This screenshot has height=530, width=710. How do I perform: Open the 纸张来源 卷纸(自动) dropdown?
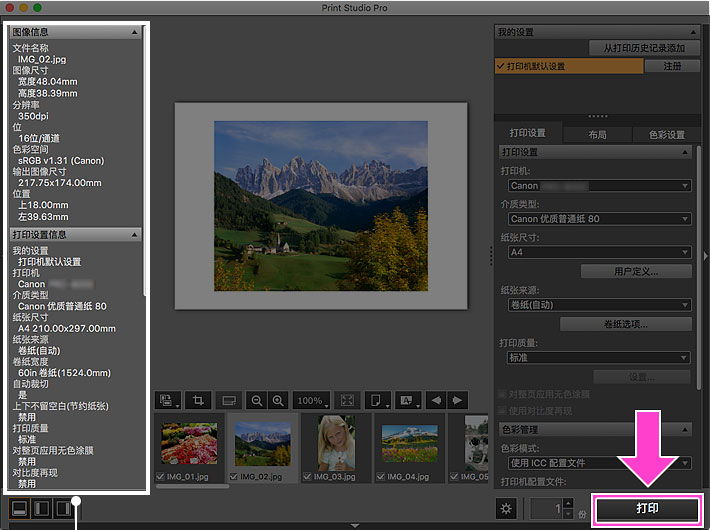(x=600, y=305)
